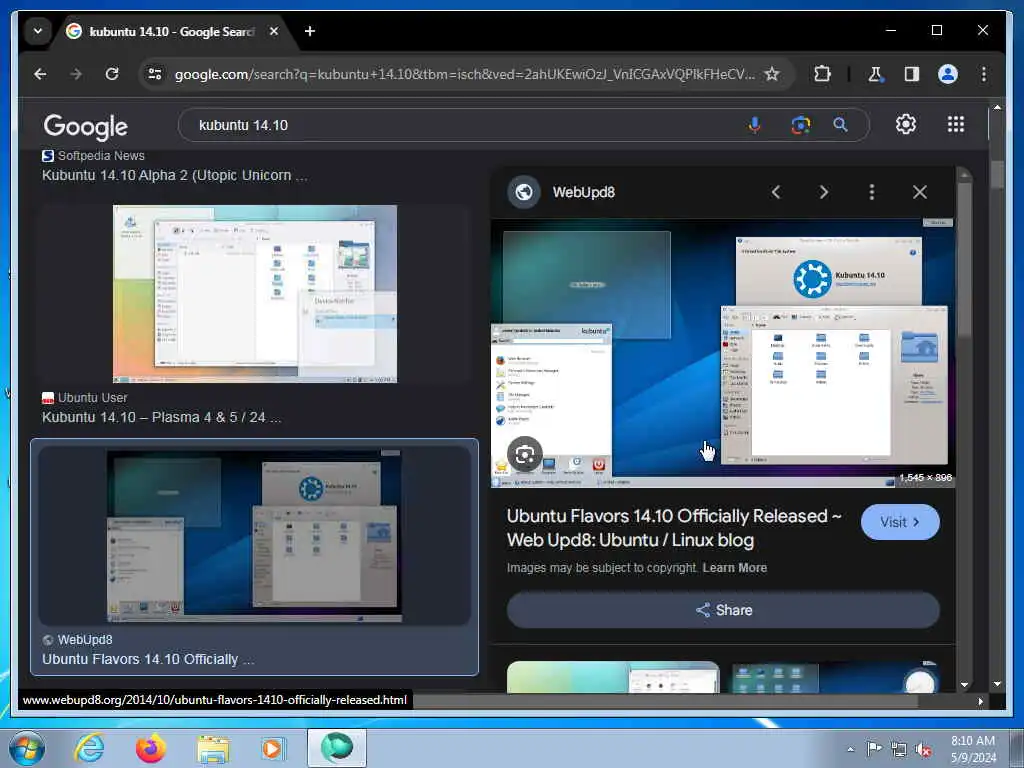Search by image with Google Lens icon
The image size is (1024, 768).
tap(801, 125)
